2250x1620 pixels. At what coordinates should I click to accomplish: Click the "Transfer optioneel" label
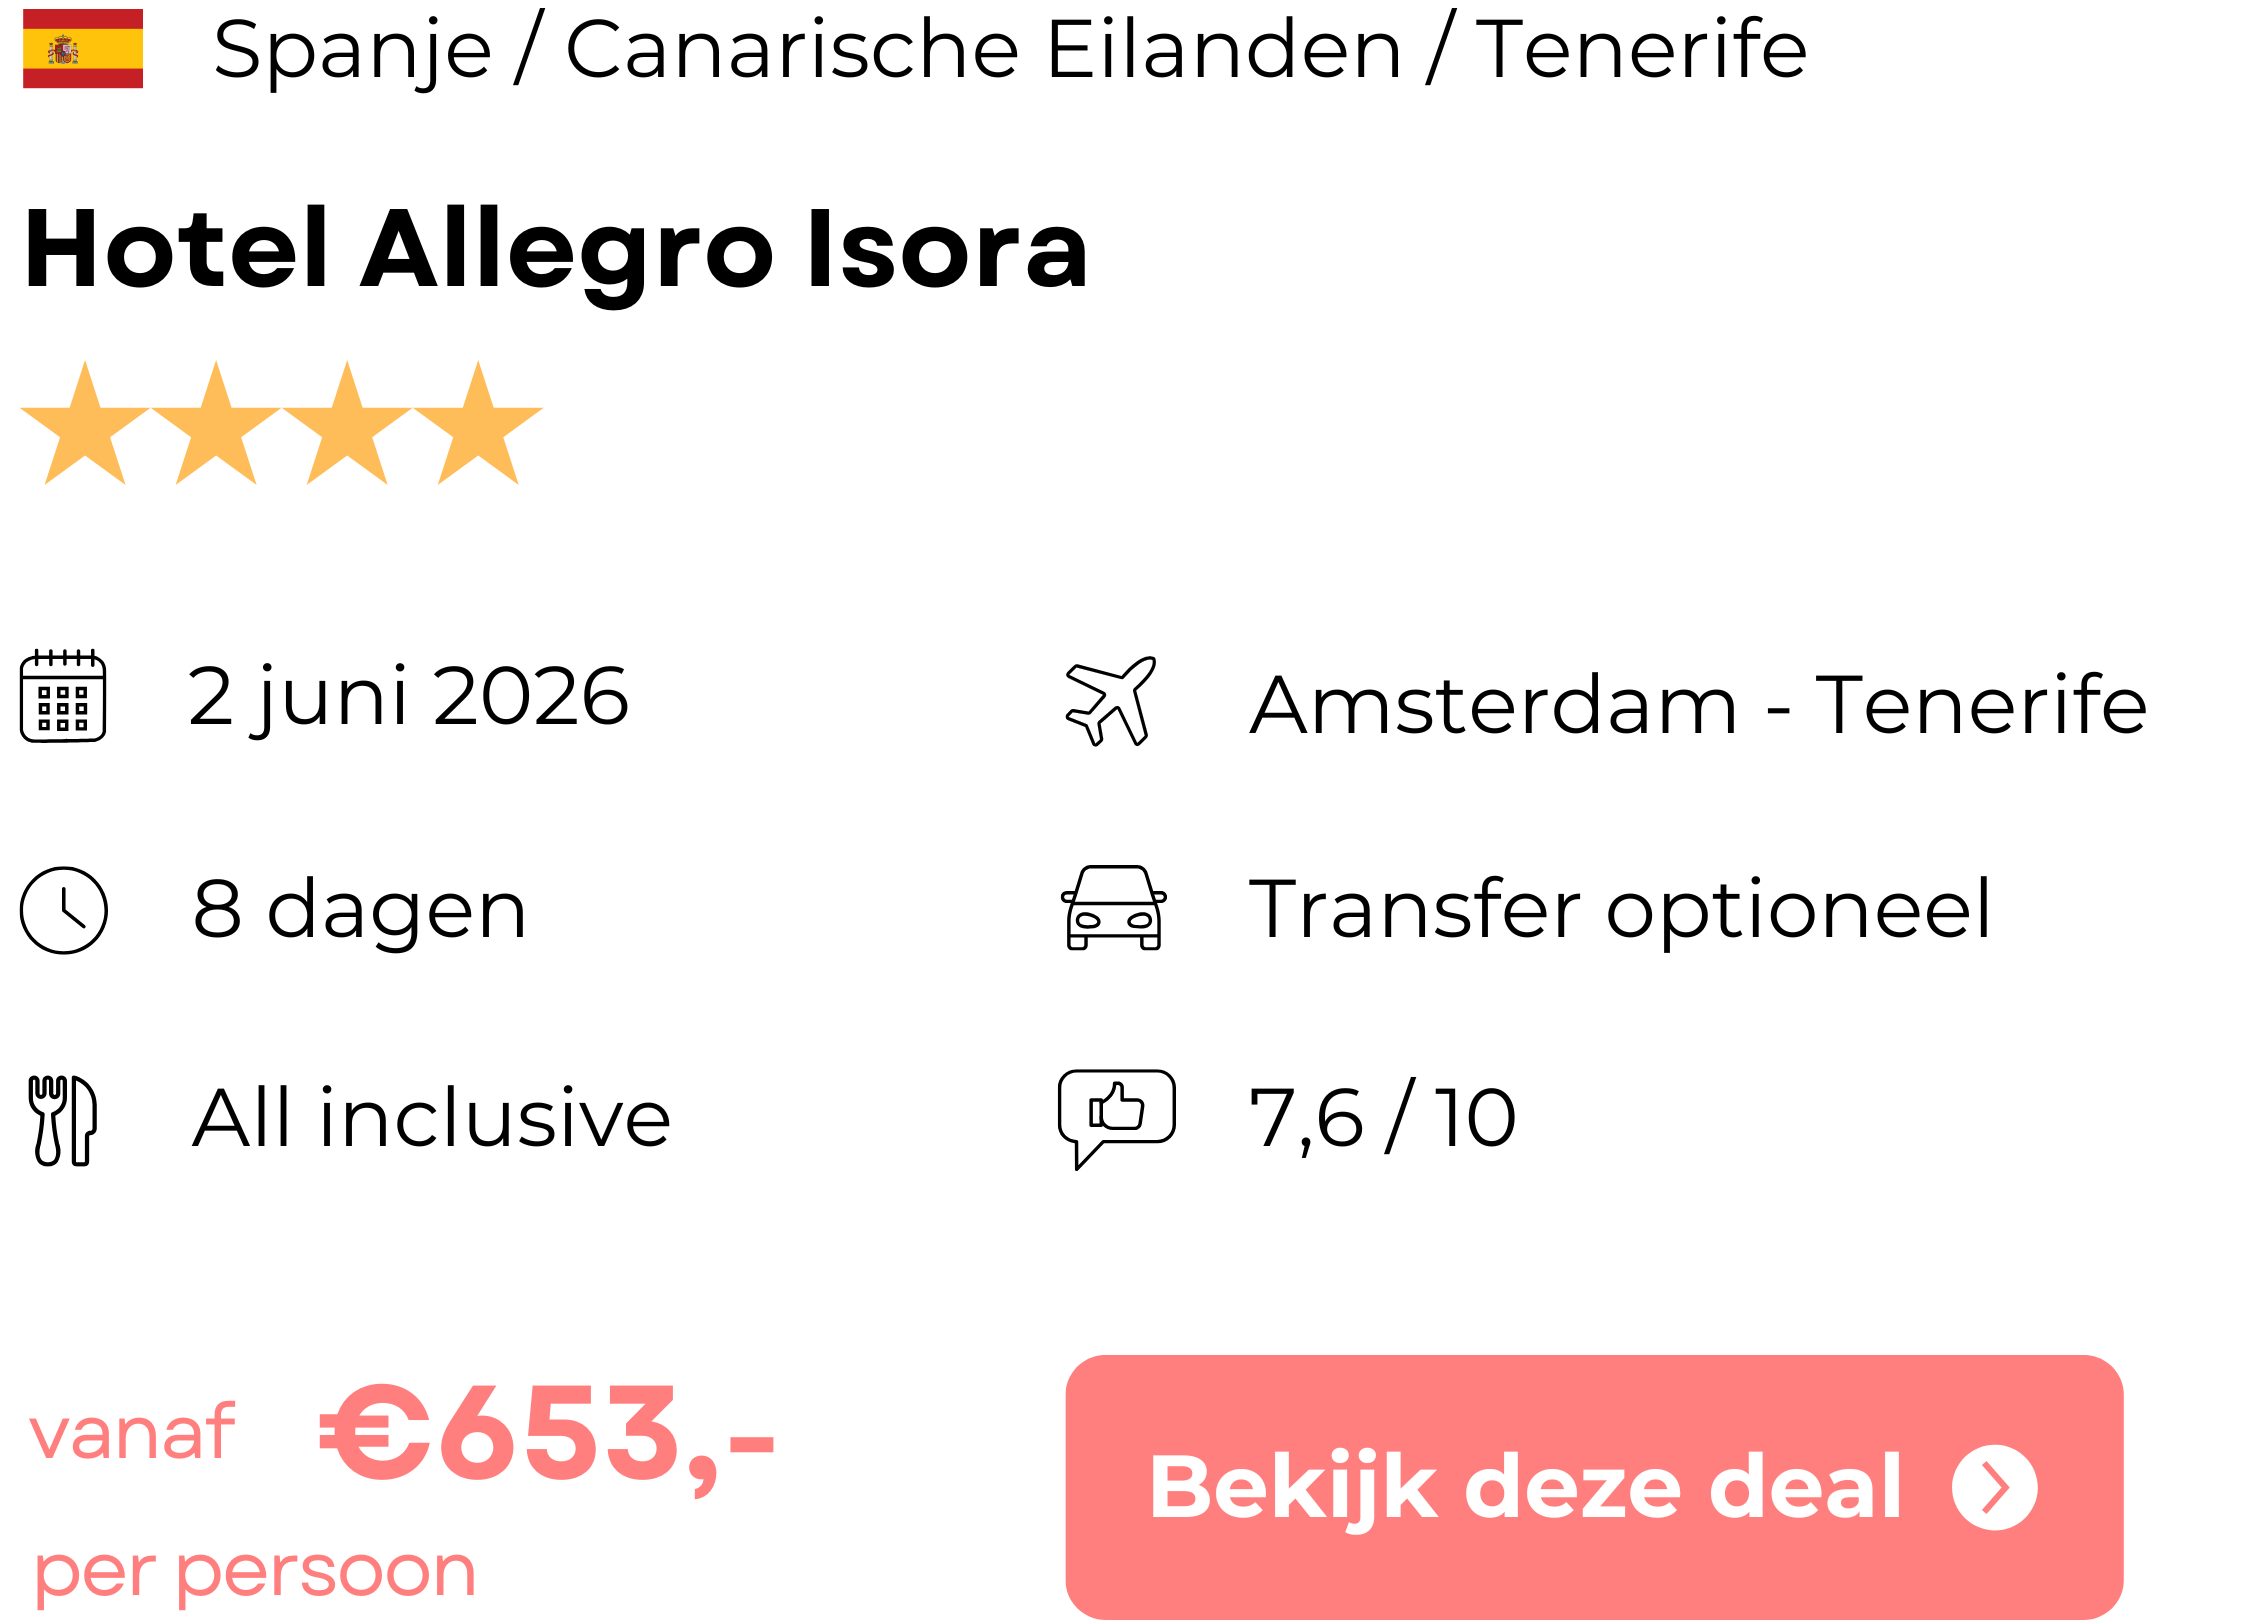pyautogui.click(x=1620, y=910)
